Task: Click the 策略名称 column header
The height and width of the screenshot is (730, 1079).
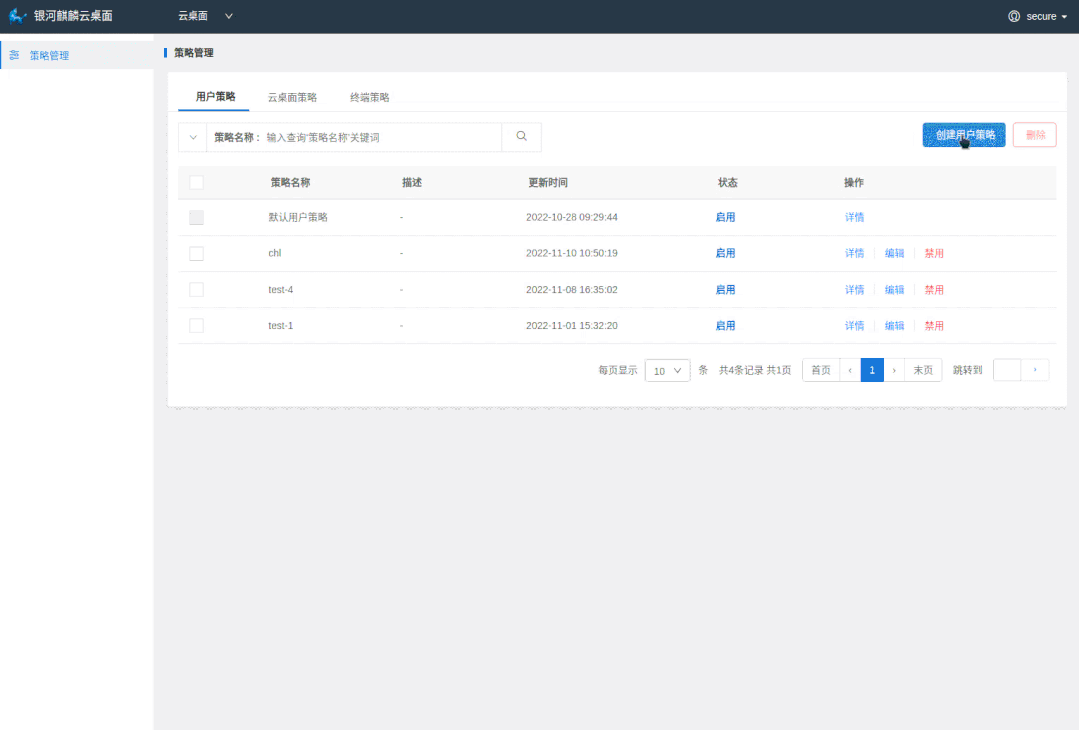Action: tap(290, 182)
